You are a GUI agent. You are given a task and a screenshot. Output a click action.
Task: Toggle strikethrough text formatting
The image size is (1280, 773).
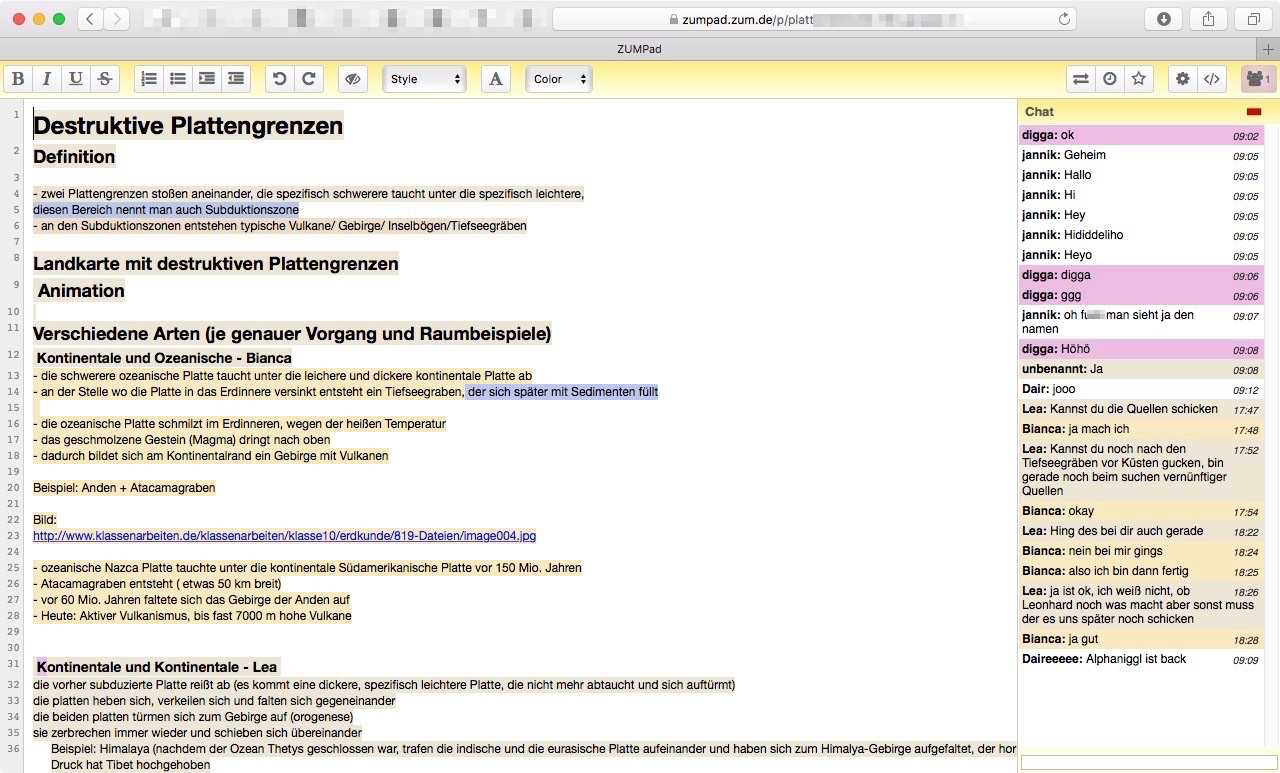(105, 79)
